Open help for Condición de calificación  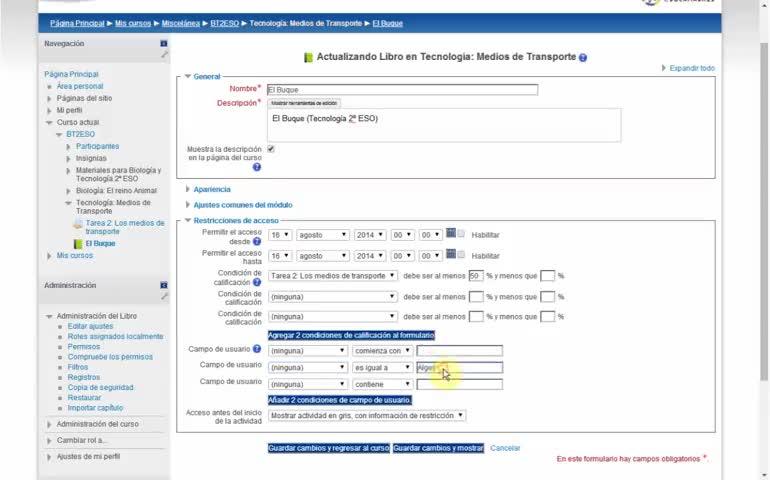tap(257, 282)
